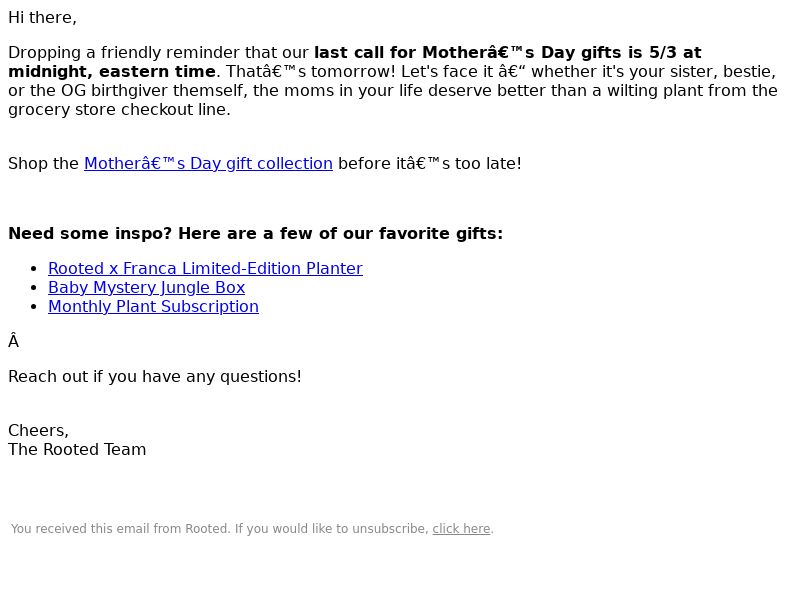Viewport: 800px width, 600px height.
Task: Click the 'Cheers,' sign-off text
Action: coord(38,431)
